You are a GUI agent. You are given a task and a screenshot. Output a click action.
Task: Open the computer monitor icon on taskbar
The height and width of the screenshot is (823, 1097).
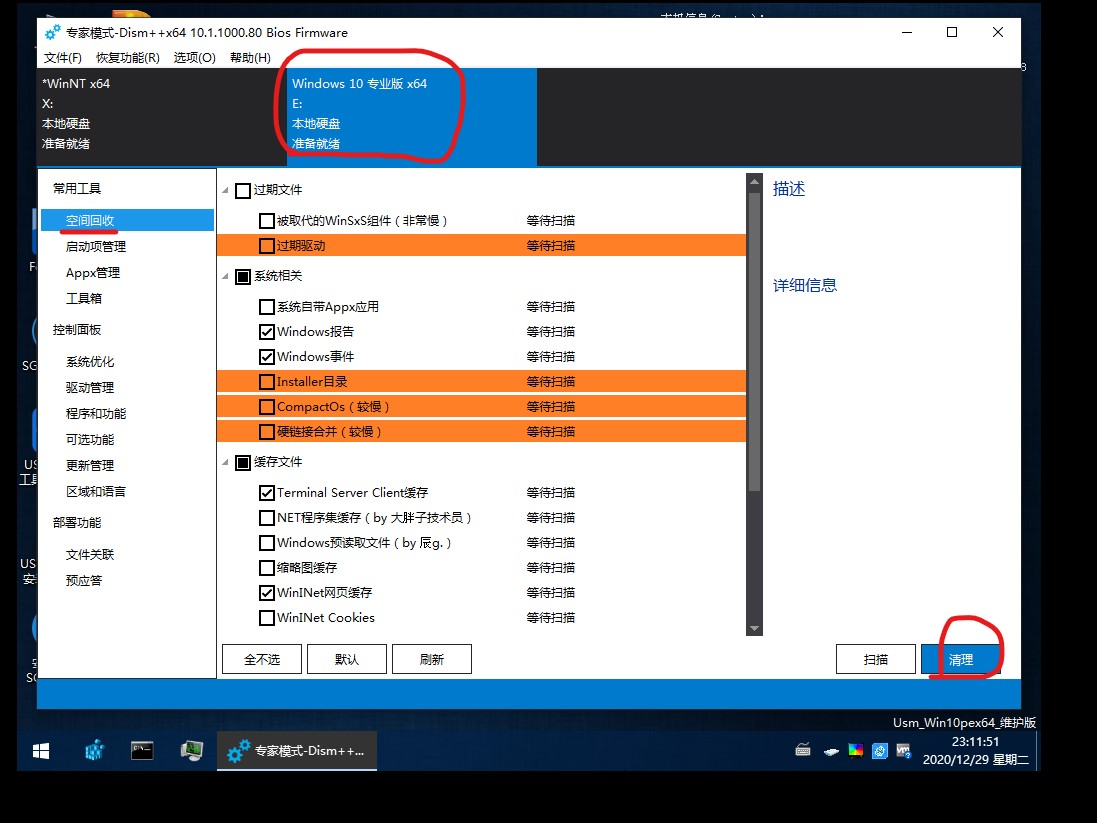(x=192, y=751)
